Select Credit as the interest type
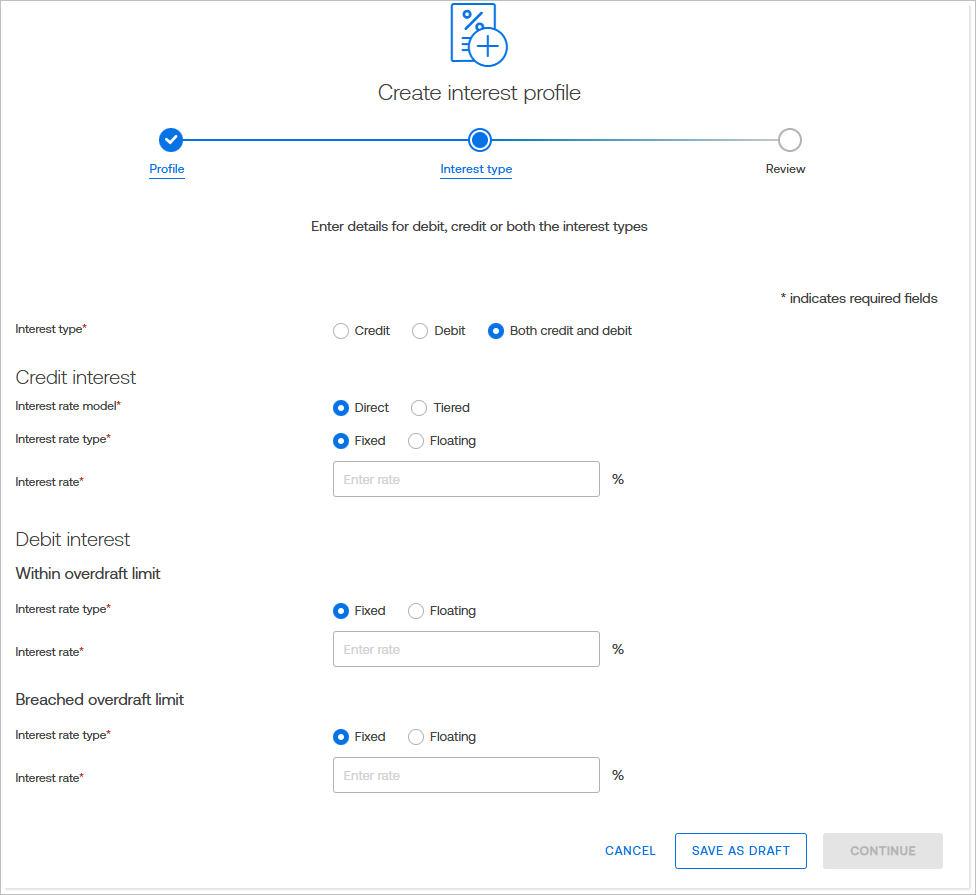 tap(341, 331)
